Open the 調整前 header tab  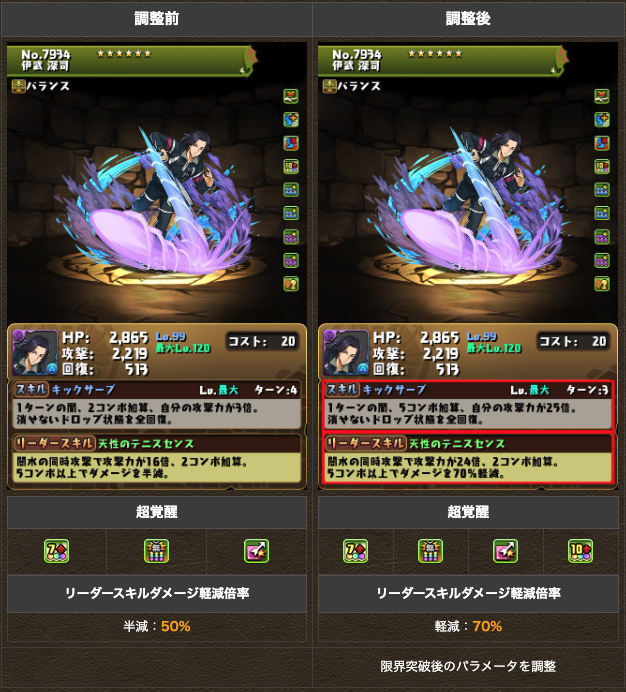pos(157,19)
